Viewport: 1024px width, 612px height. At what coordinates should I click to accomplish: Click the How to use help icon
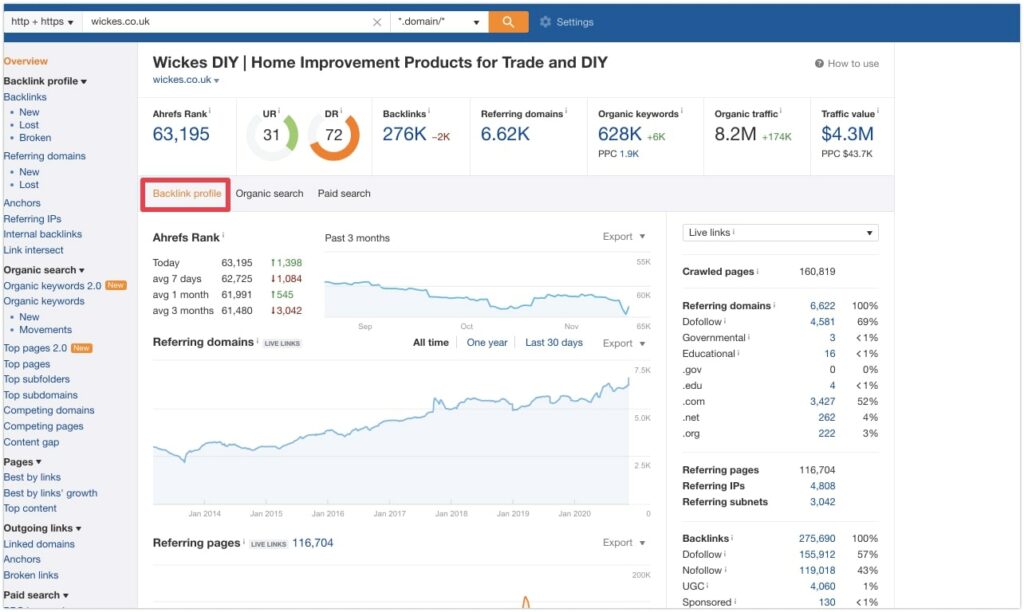click(819, 63)
